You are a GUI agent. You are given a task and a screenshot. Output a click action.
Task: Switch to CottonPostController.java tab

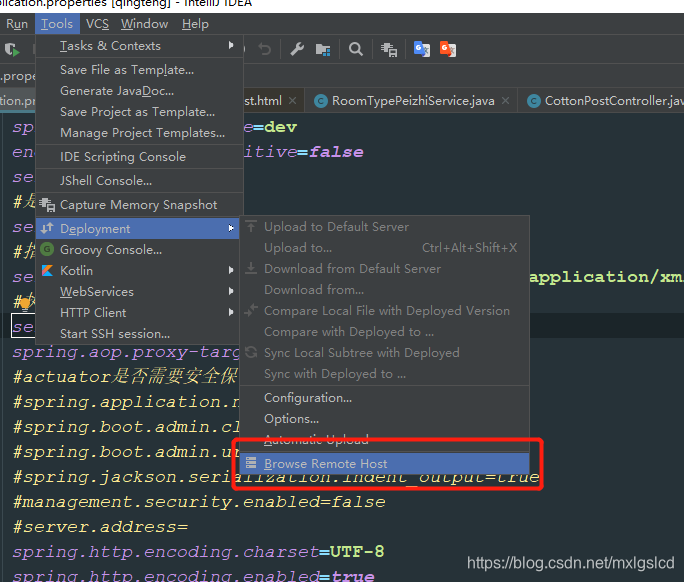tap(614, 101)
